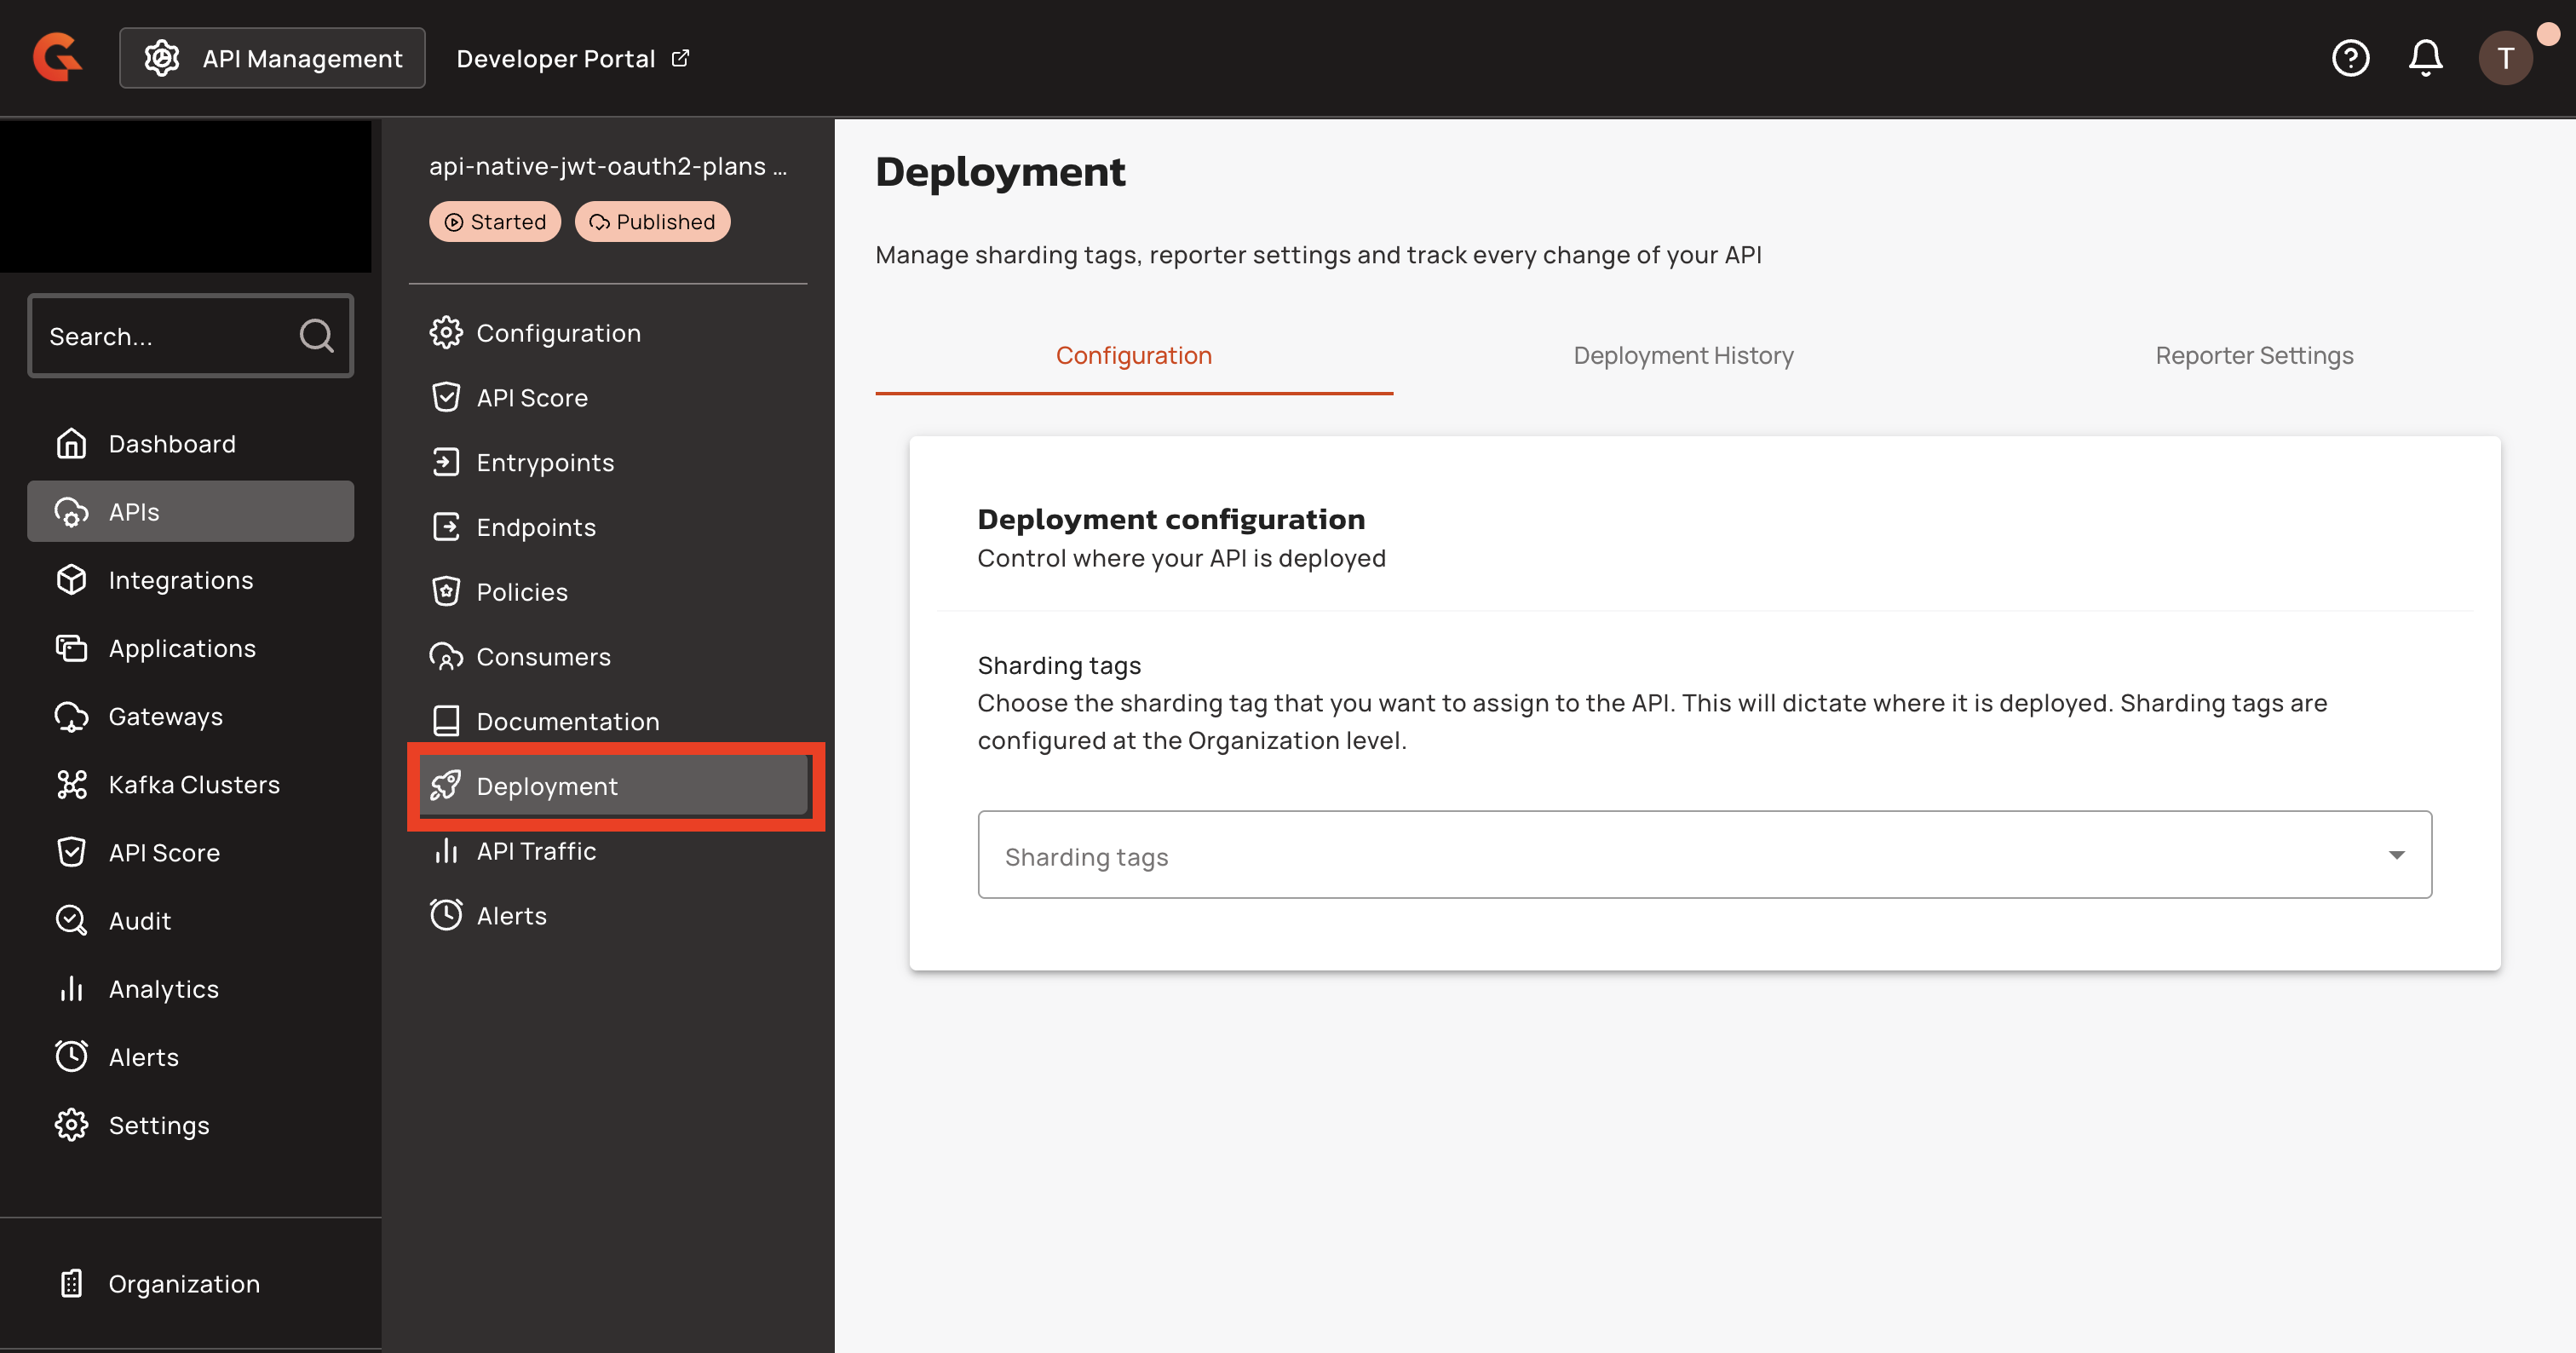Open Kafka Clusters from the sidebar

click(193, 785)
